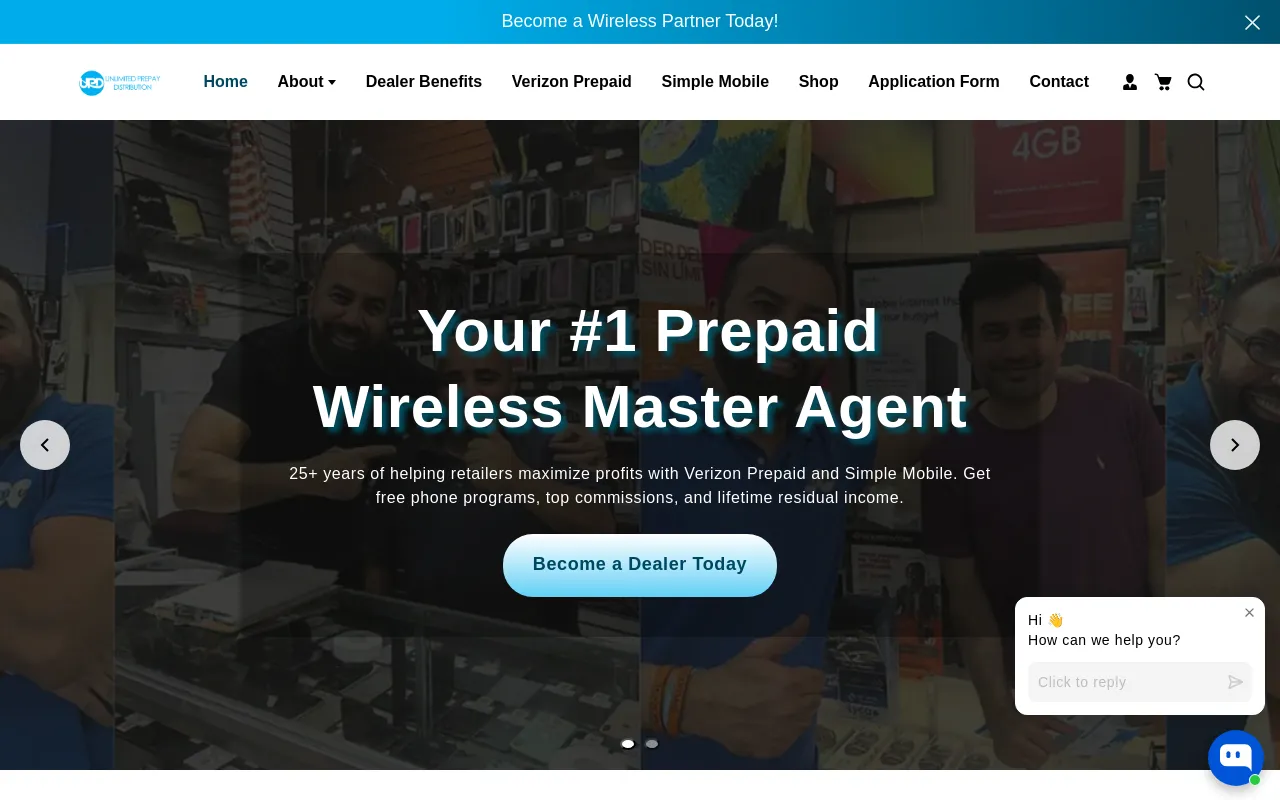The image size is (1280, 800).
Task: Advance to next hero slide
Action: point(1235,445)
